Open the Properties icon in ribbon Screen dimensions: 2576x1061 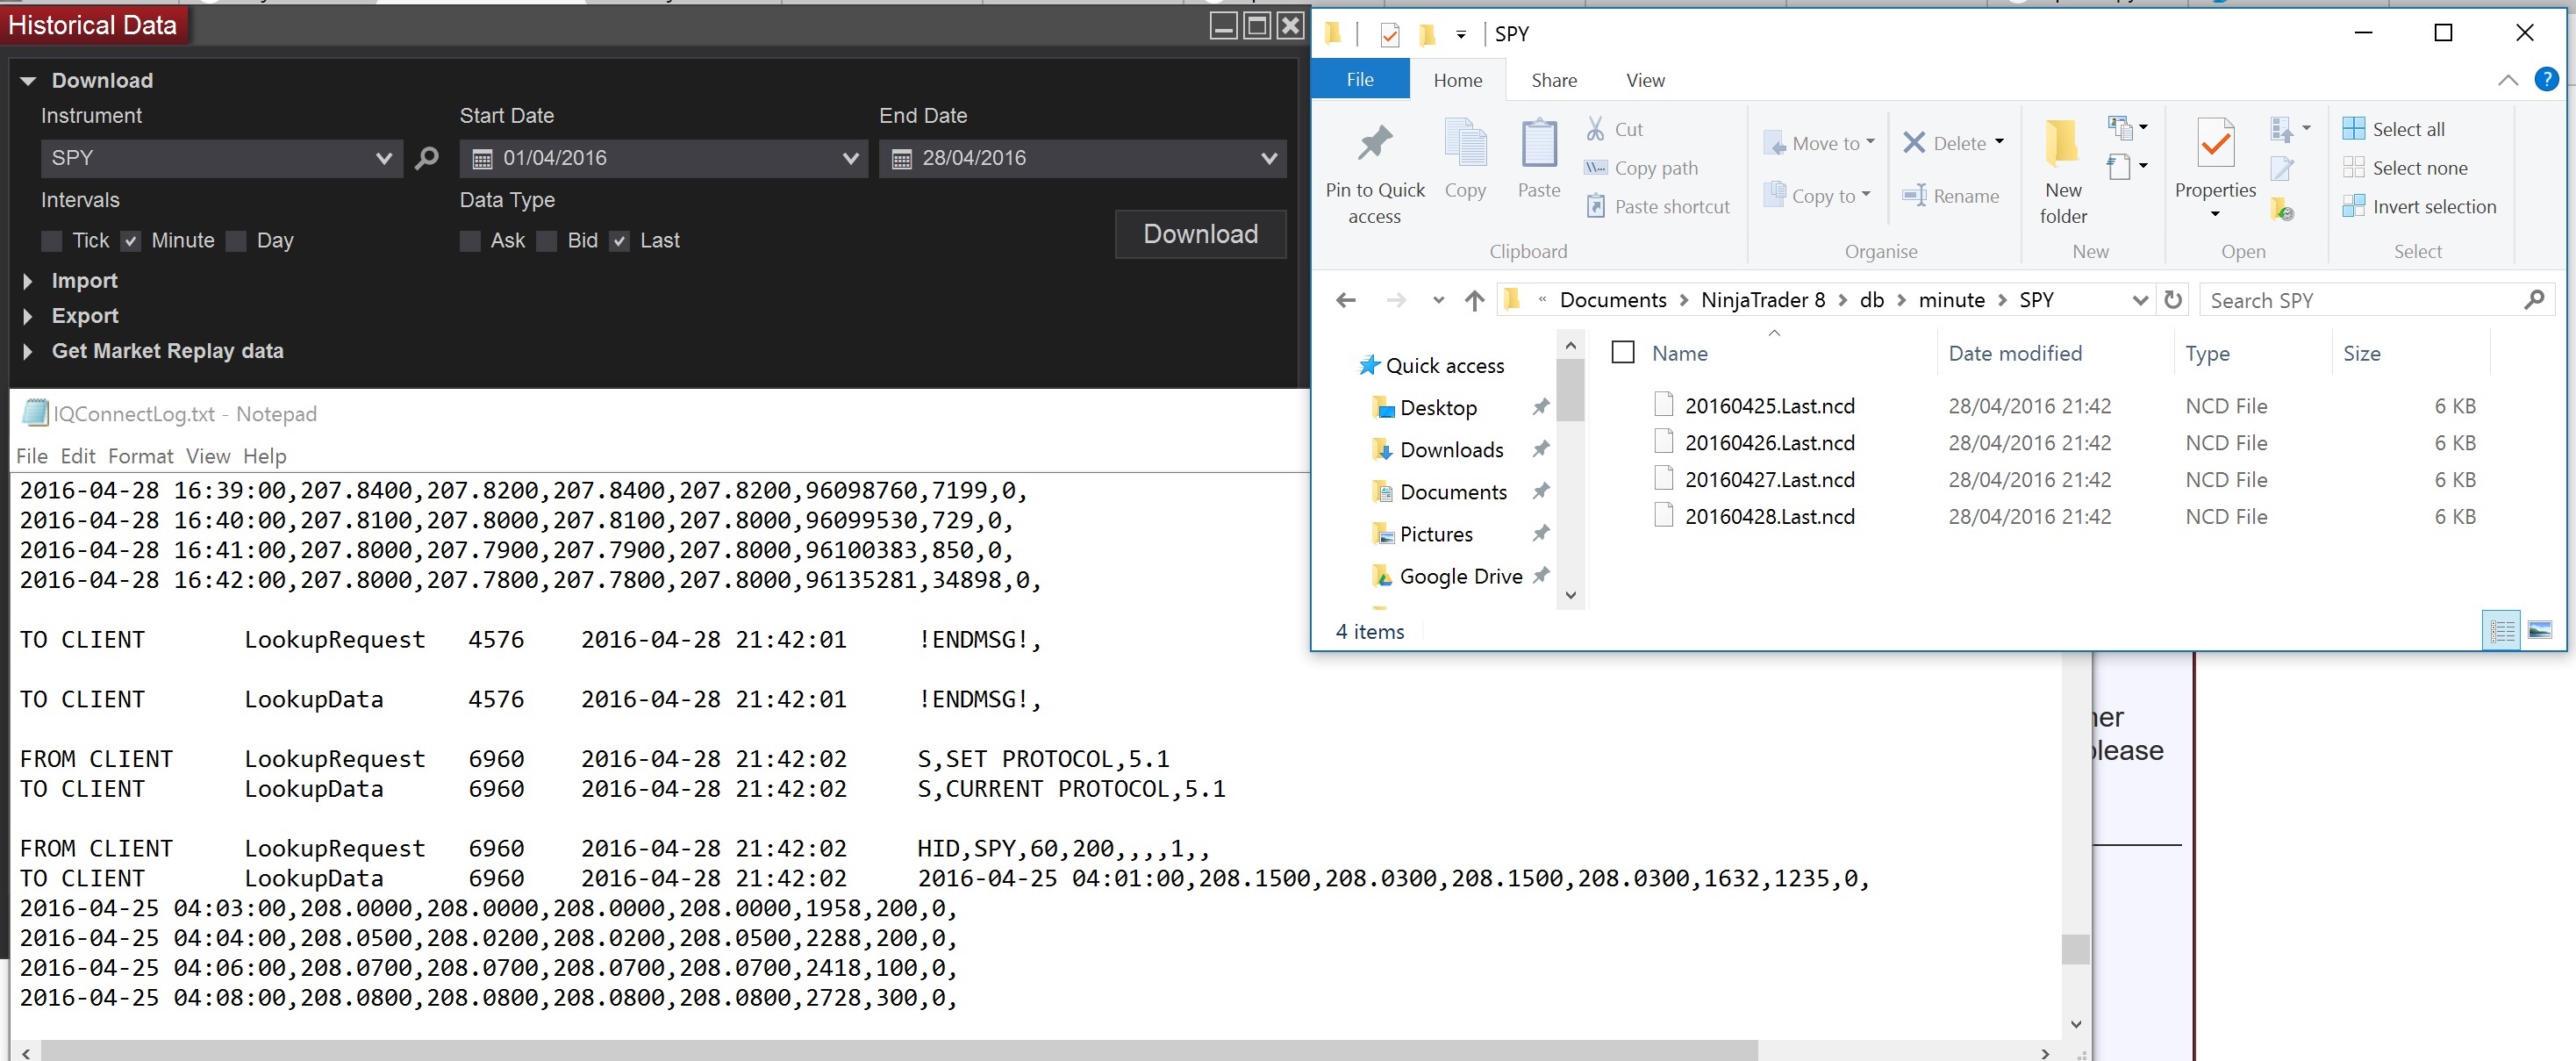tap(2215, 145)
